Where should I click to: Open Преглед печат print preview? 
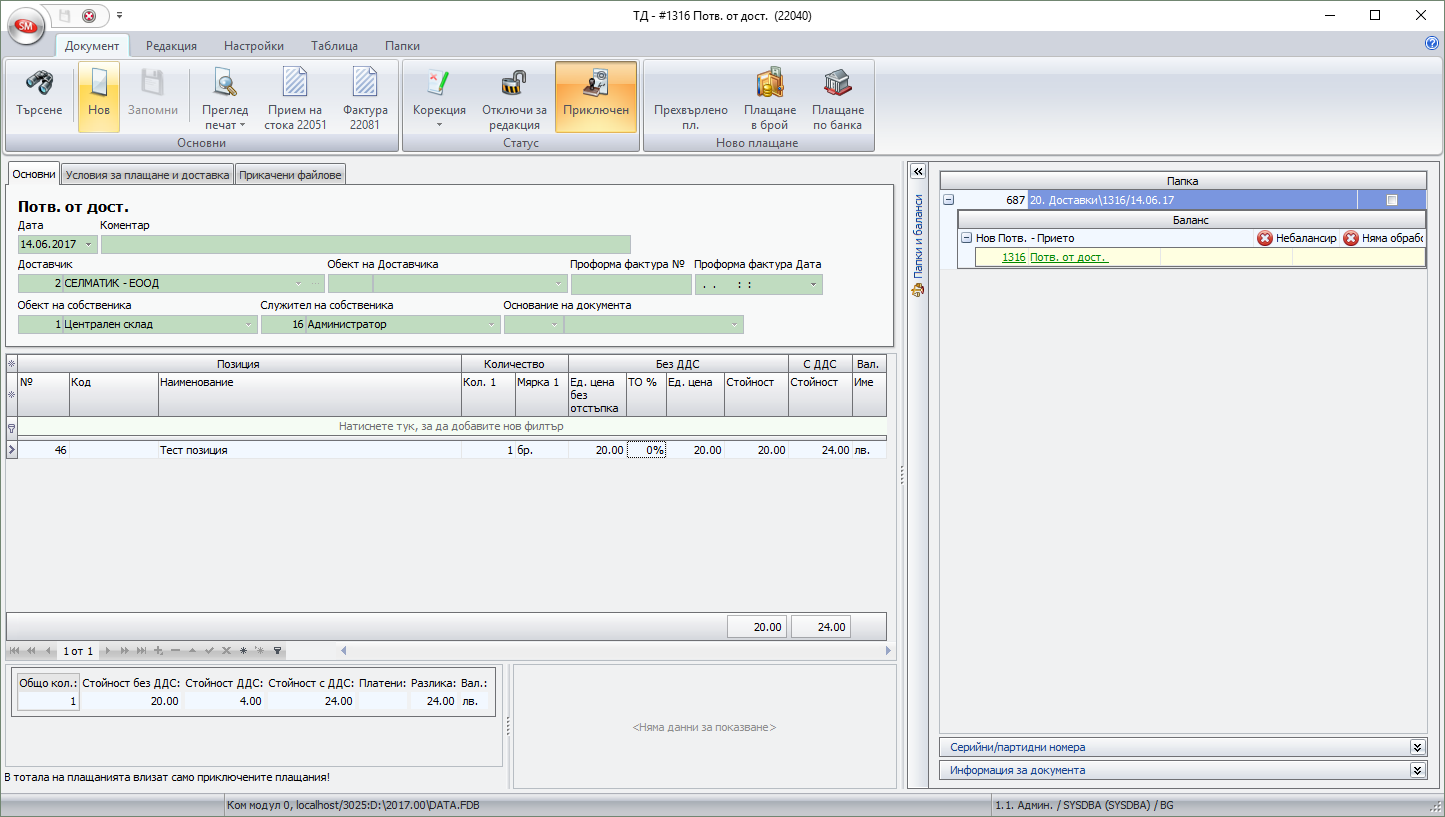click(225, 97)
